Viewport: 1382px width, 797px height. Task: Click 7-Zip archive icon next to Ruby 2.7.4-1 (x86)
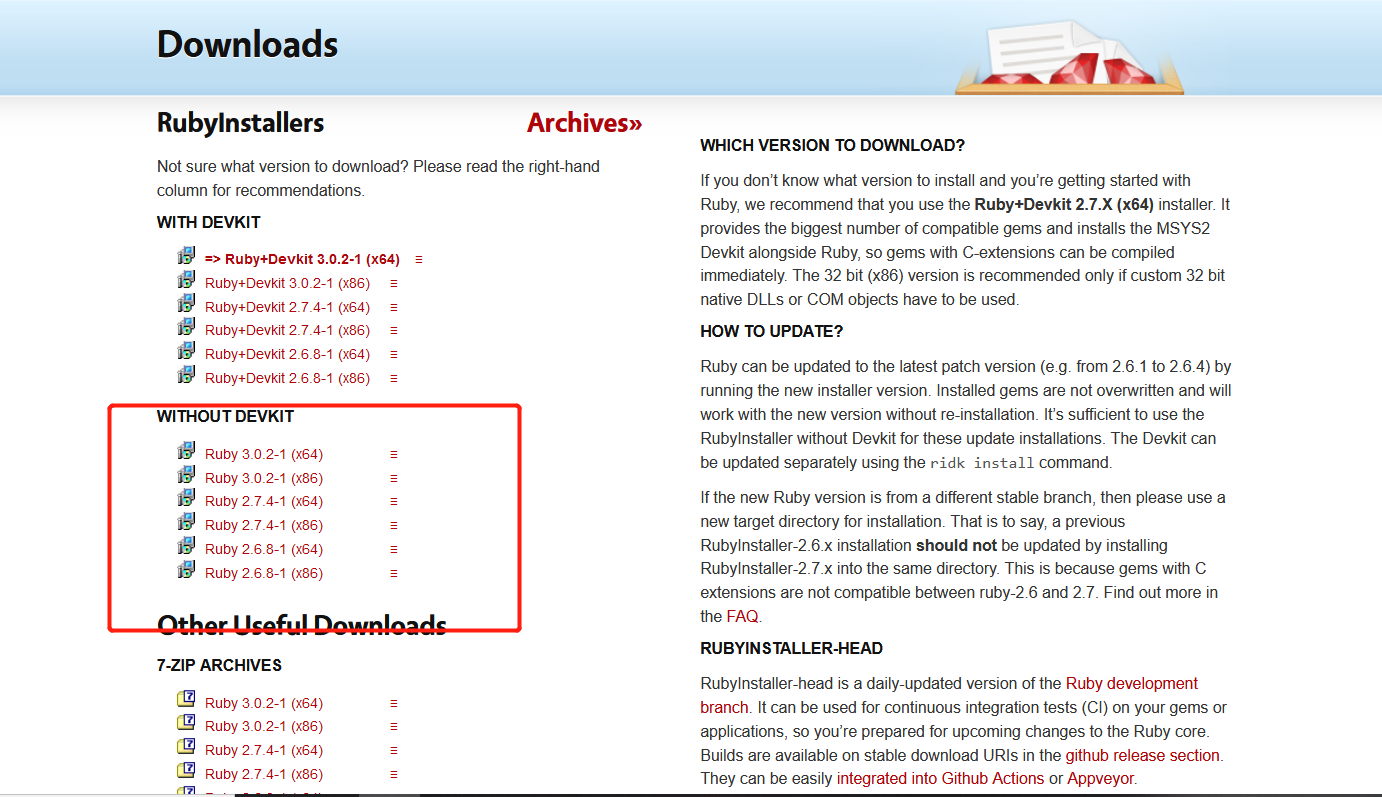[186, 770]
